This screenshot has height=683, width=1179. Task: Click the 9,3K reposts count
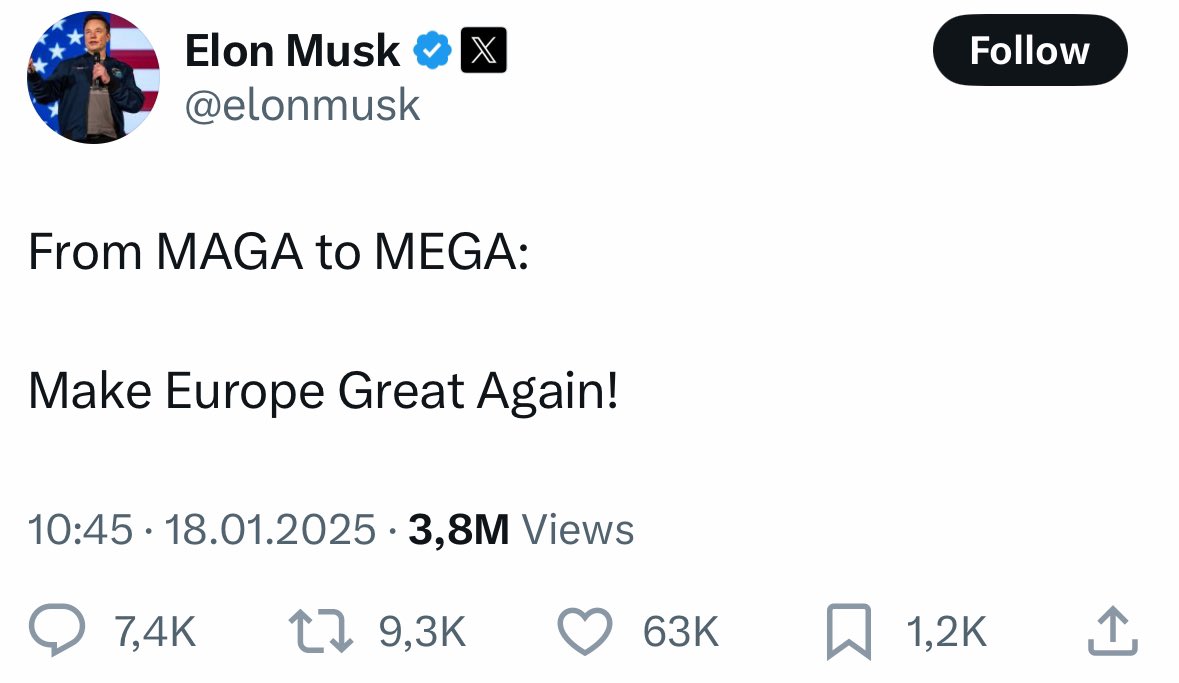[x=423, y=632]
